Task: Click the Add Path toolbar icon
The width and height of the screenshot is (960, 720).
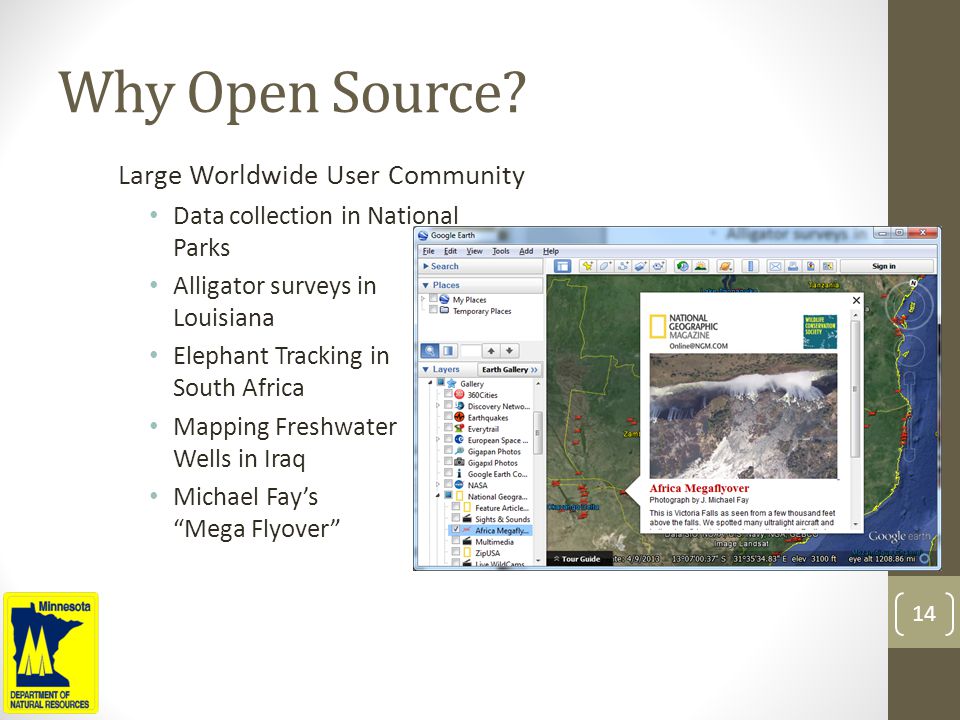Action: (623, 266)
